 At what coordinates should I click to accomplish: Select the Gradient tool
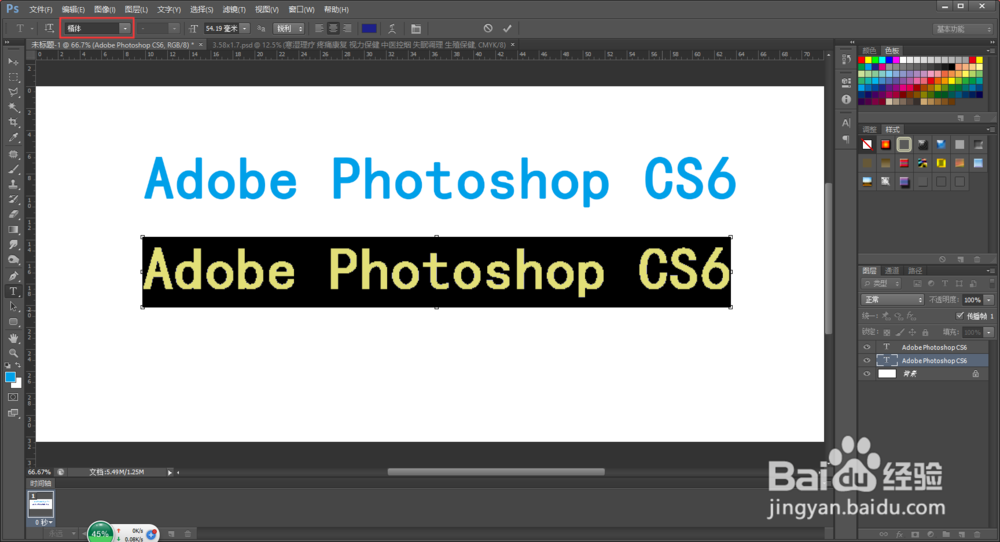point(13,230)
